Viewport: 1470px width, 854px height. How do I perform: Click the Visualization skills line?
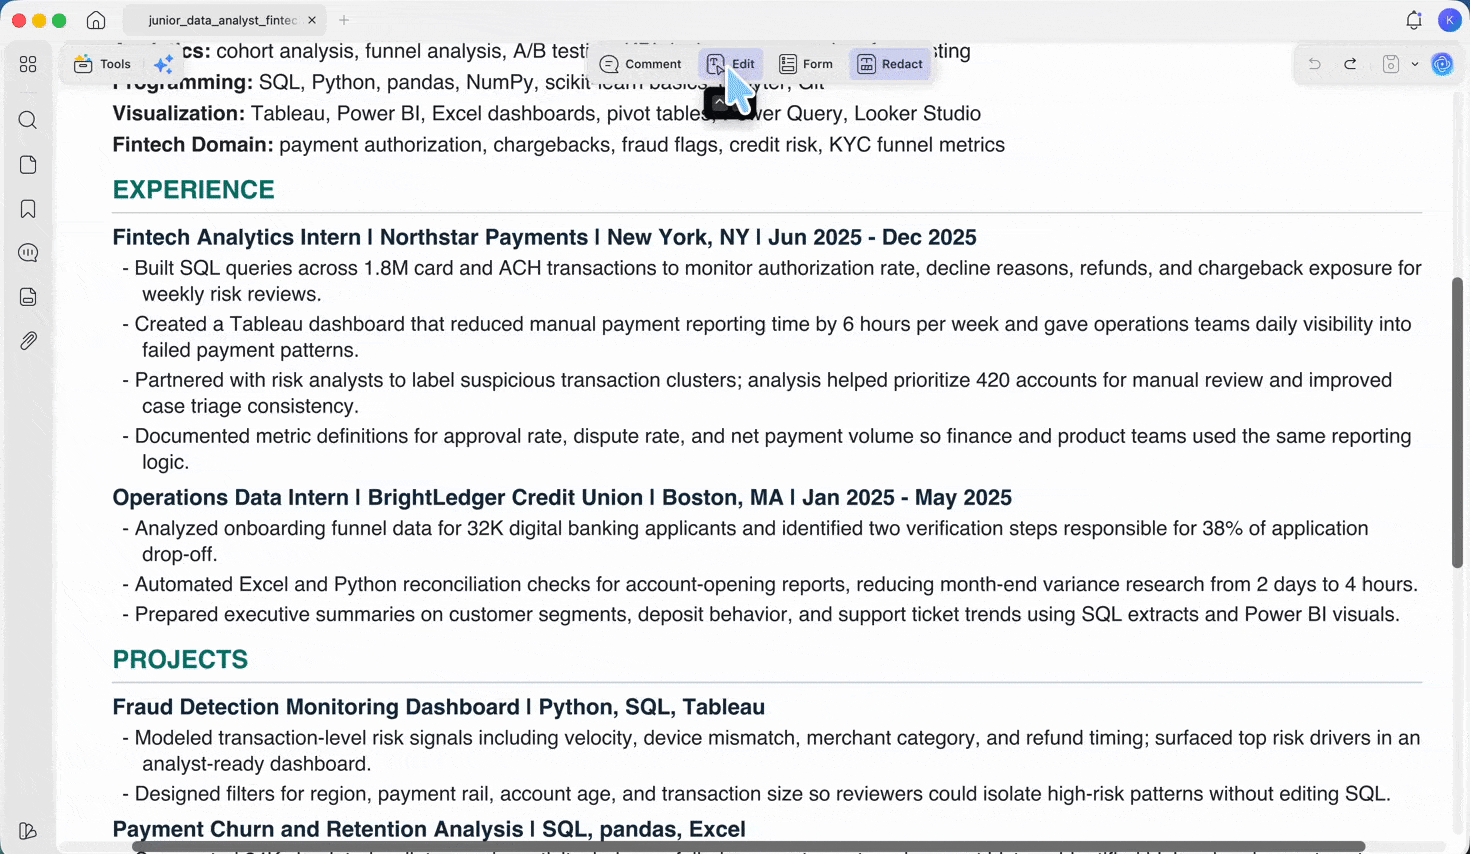pos(546,114)
